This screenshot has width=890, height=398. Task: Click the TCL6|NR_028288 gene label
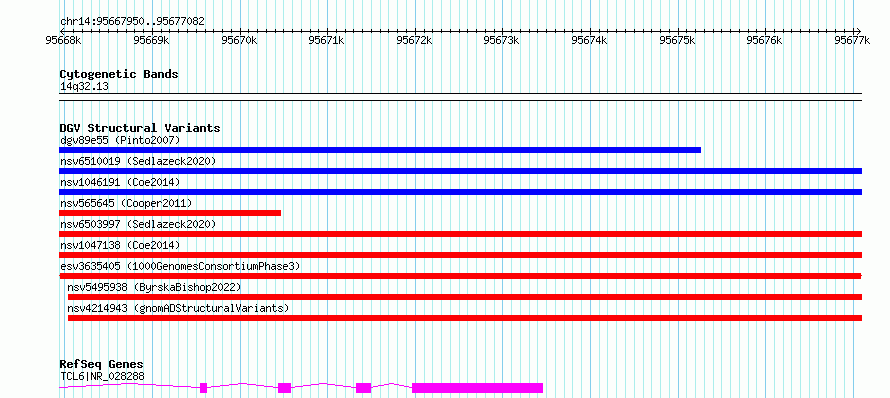point(102,376)
